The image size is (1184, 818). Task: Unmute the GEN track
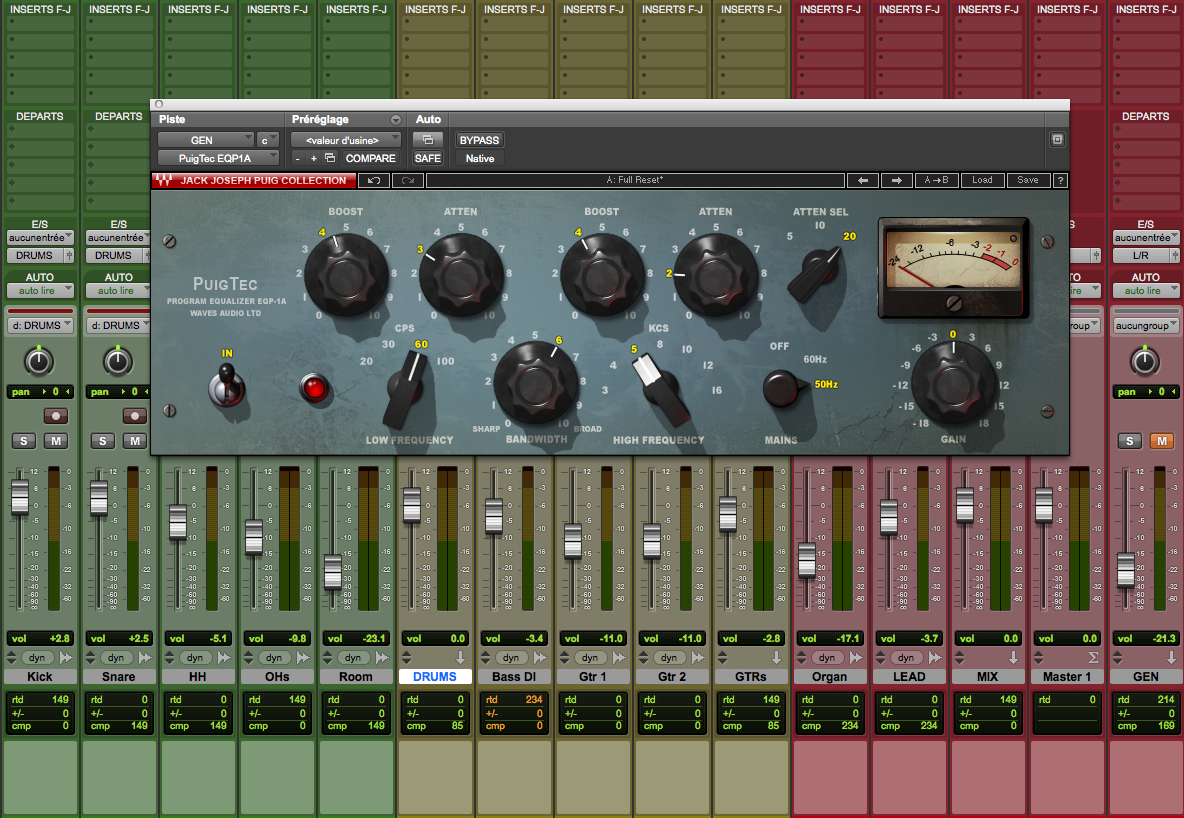pyautogui.click(x=1161, y=440)
